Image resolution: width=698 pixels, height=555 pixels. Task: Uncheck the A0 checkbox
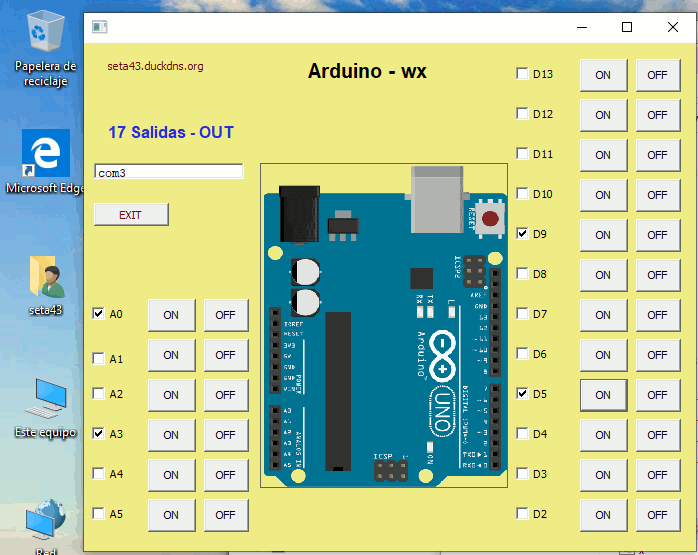coord(98,314)
